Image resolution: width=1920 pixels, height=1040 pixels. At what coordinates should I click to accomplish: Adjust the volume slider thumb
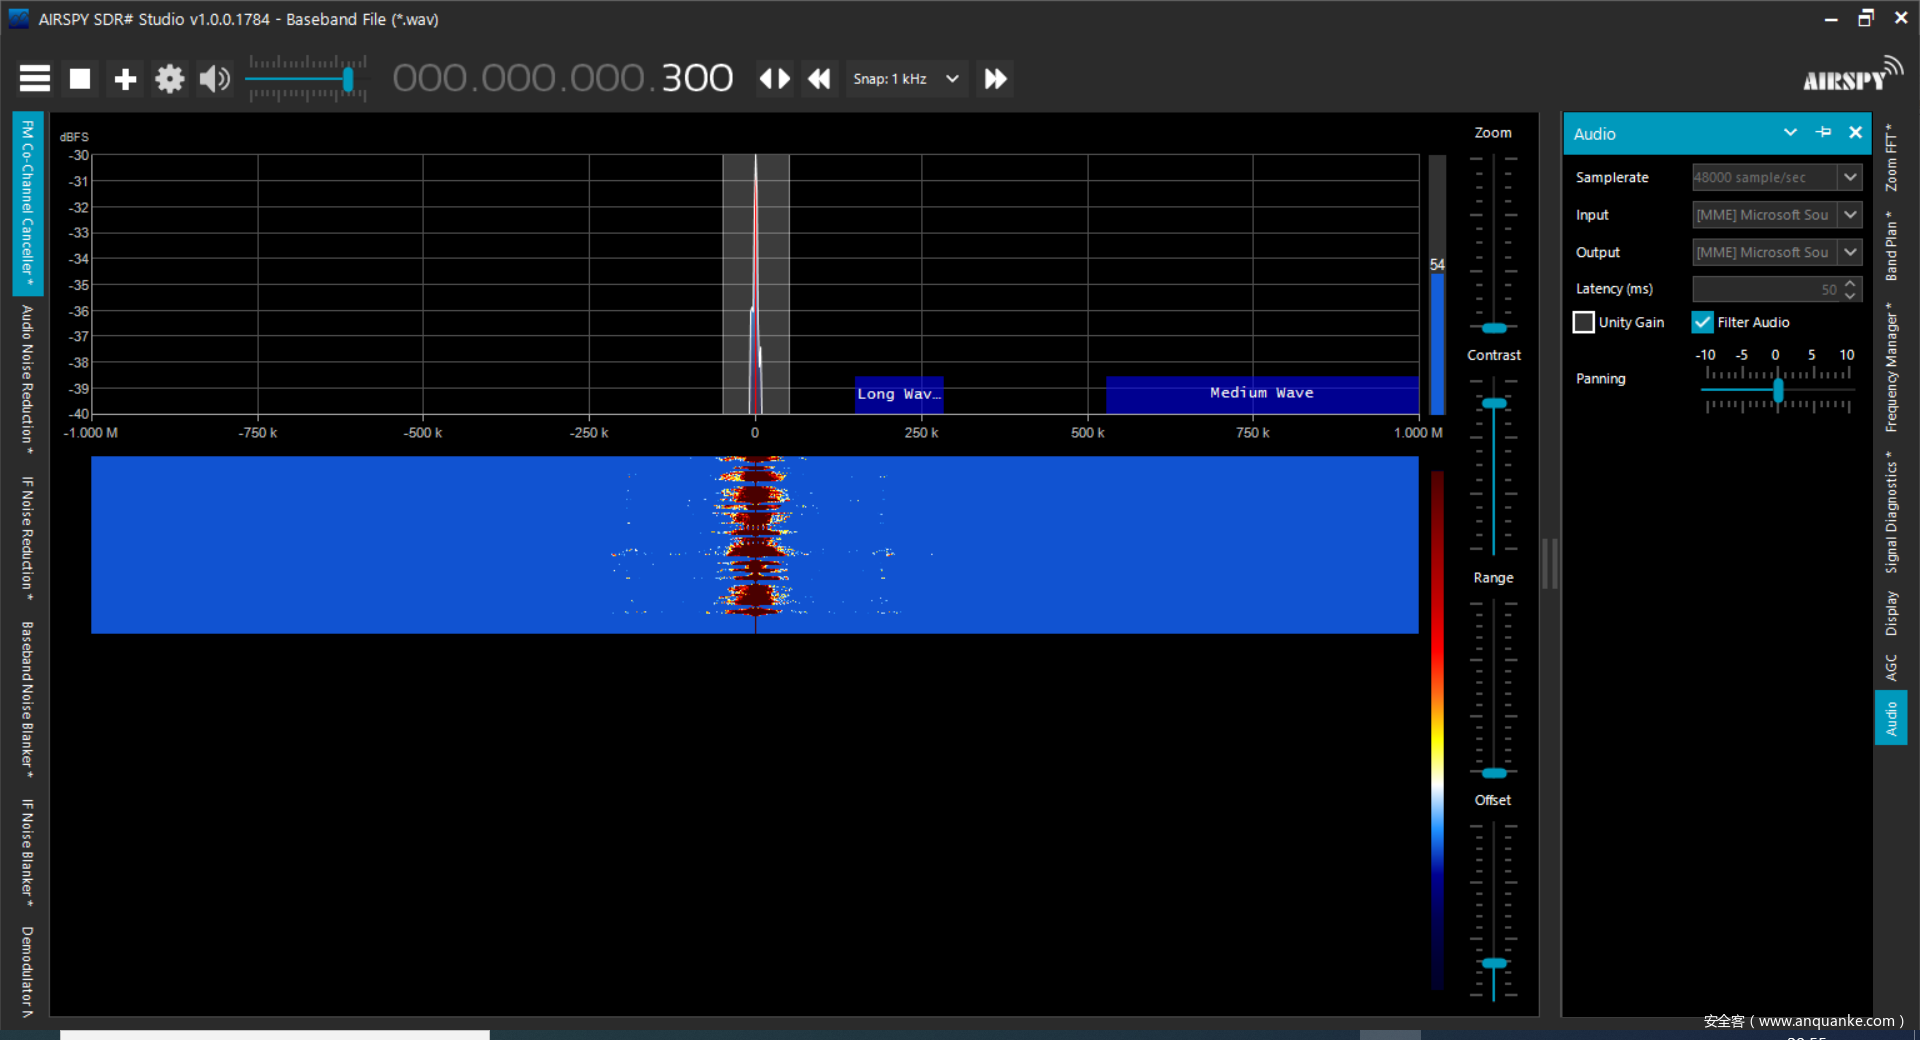[348, 79]
